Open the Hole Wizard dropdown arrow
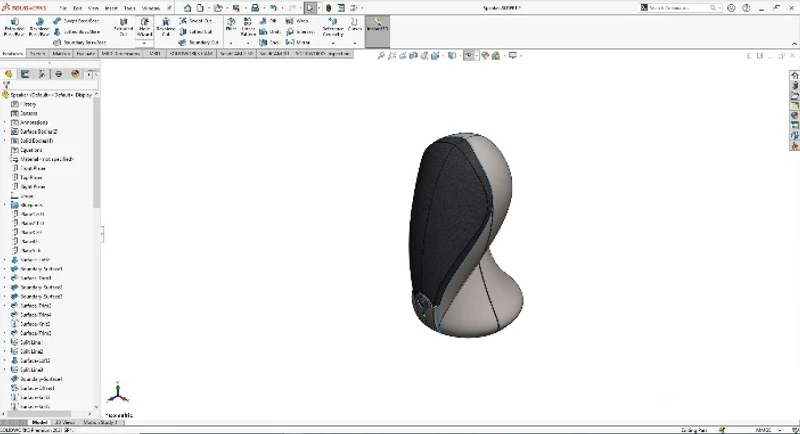The height and width of the screenshot is (434, 800). pyautogui.click(x=144, y=43)
